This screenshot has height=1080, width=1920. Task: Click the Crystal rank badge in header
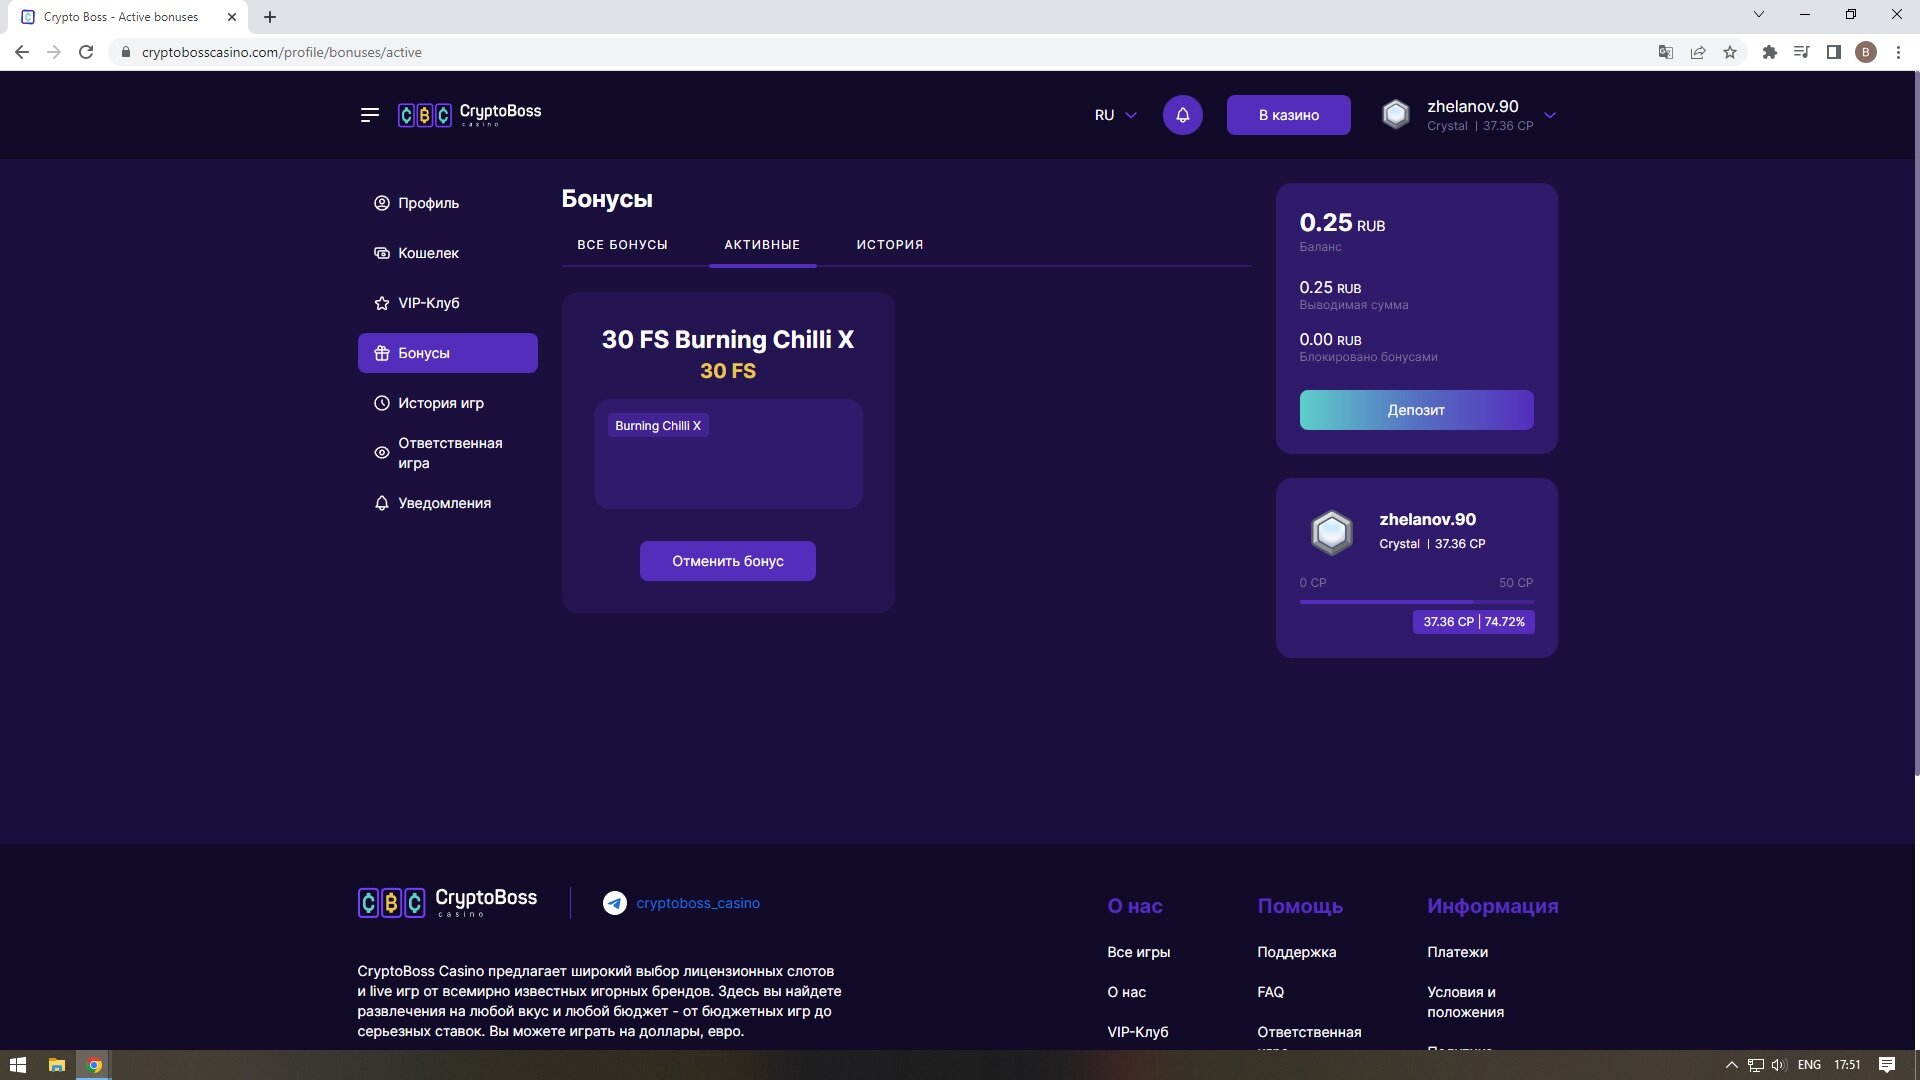[1395, 115]
